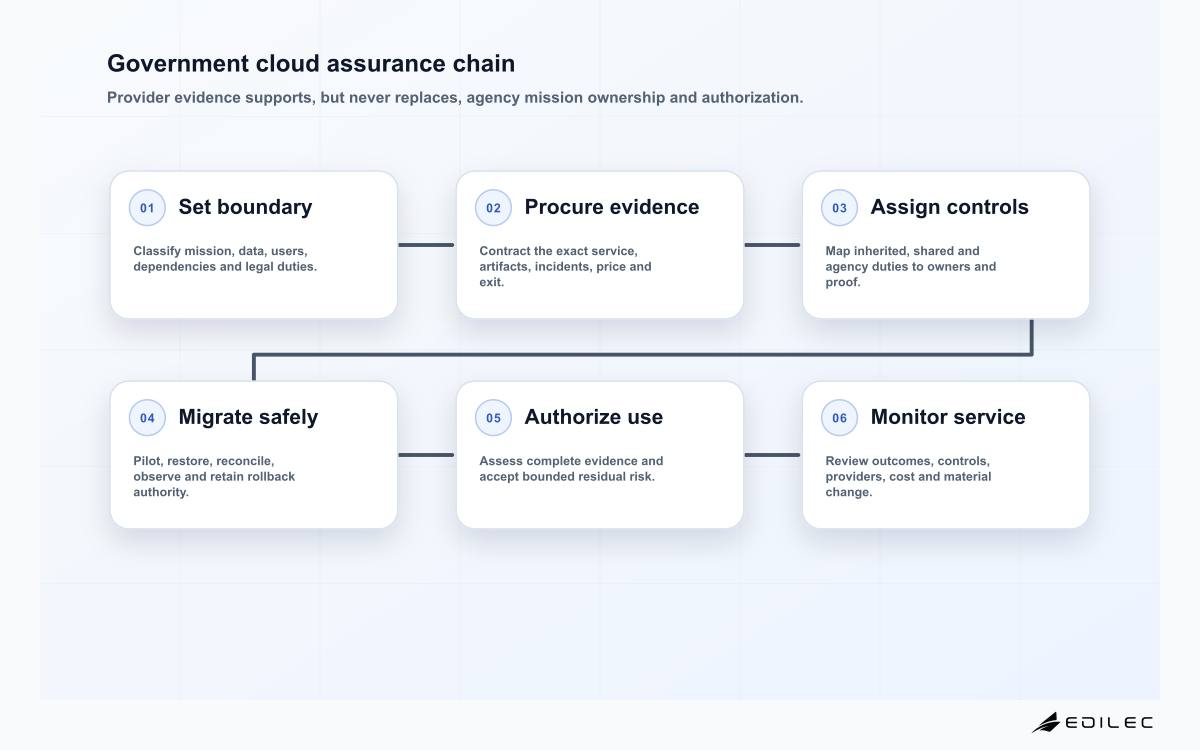
Task: Click the 05 step number badge
Action: 493,418
